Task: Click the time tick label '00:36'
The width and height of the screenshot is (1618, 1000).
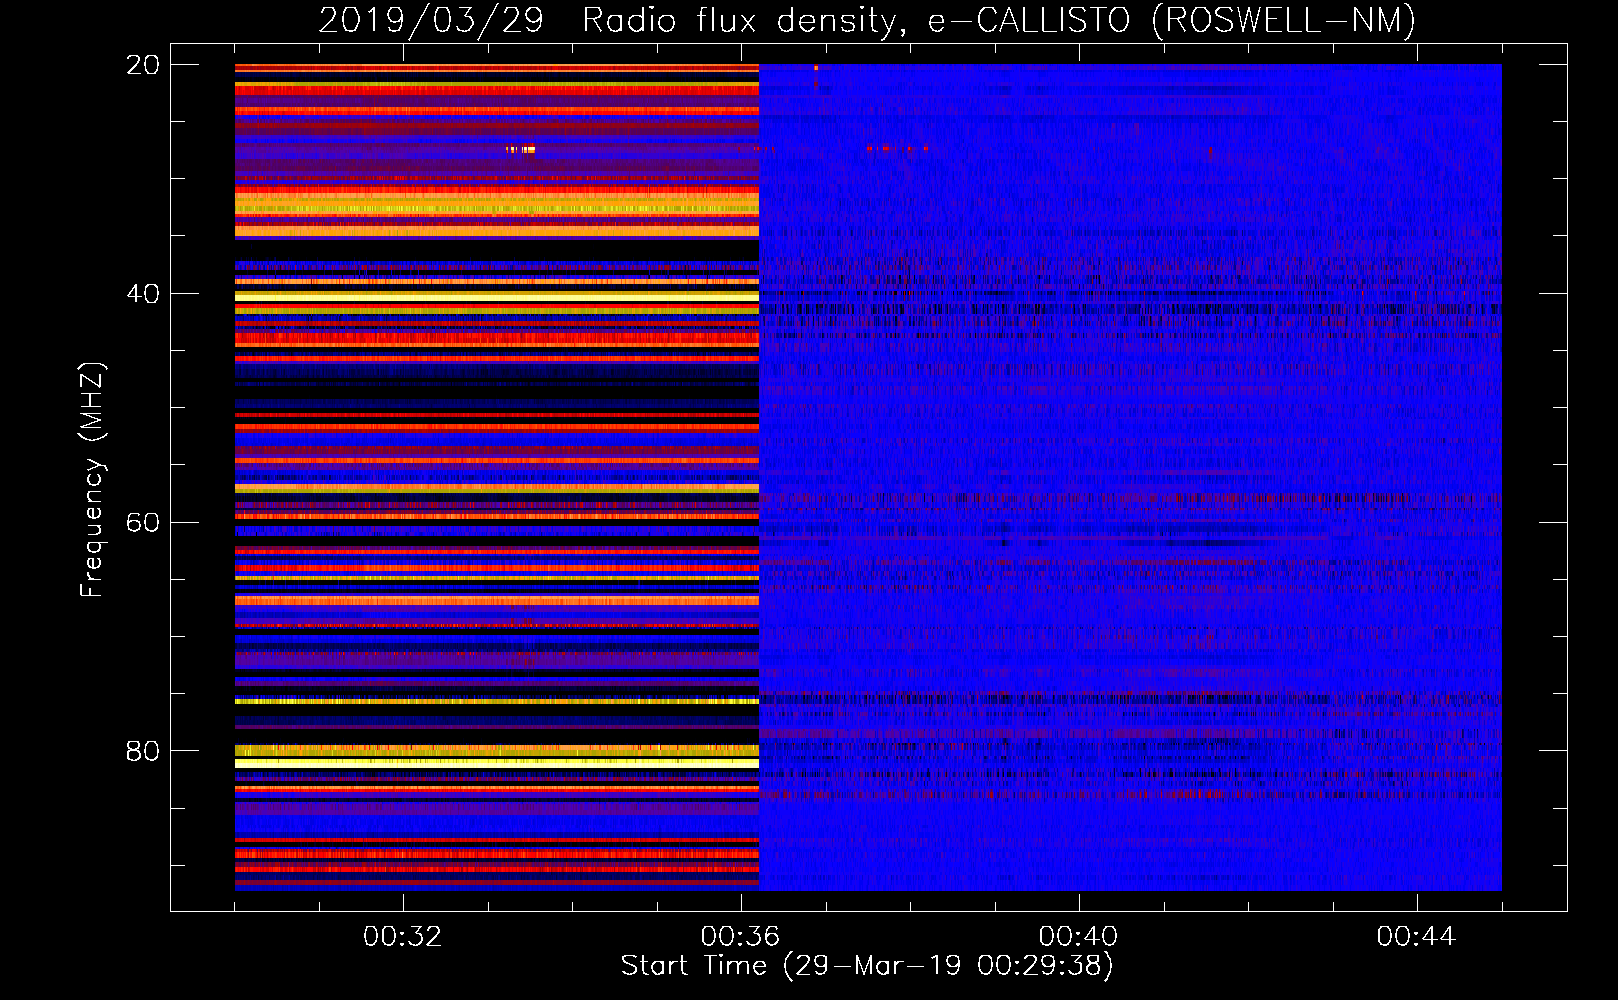Action: (741, 937)
